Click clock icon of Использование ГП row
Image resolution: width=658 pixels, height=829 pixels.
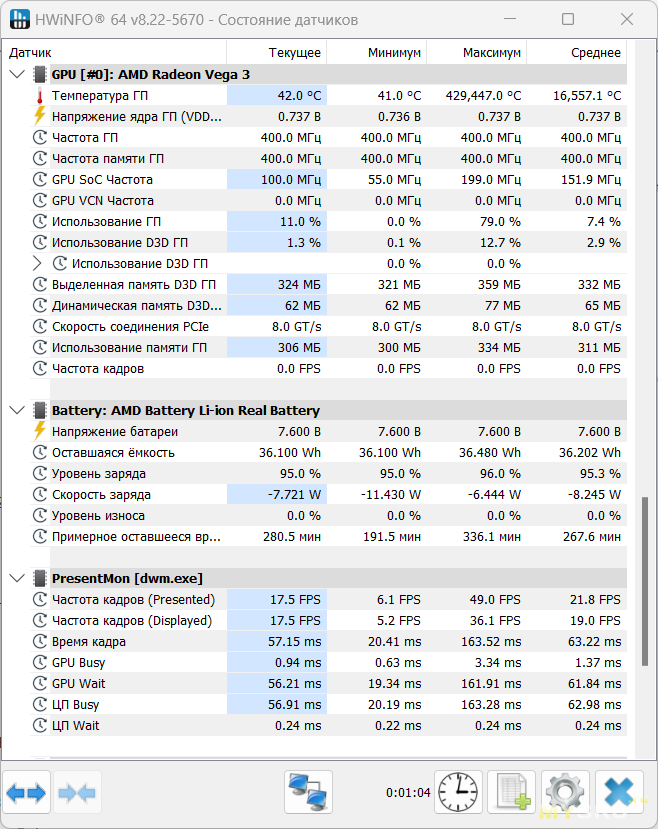click(x=40, y=222)
